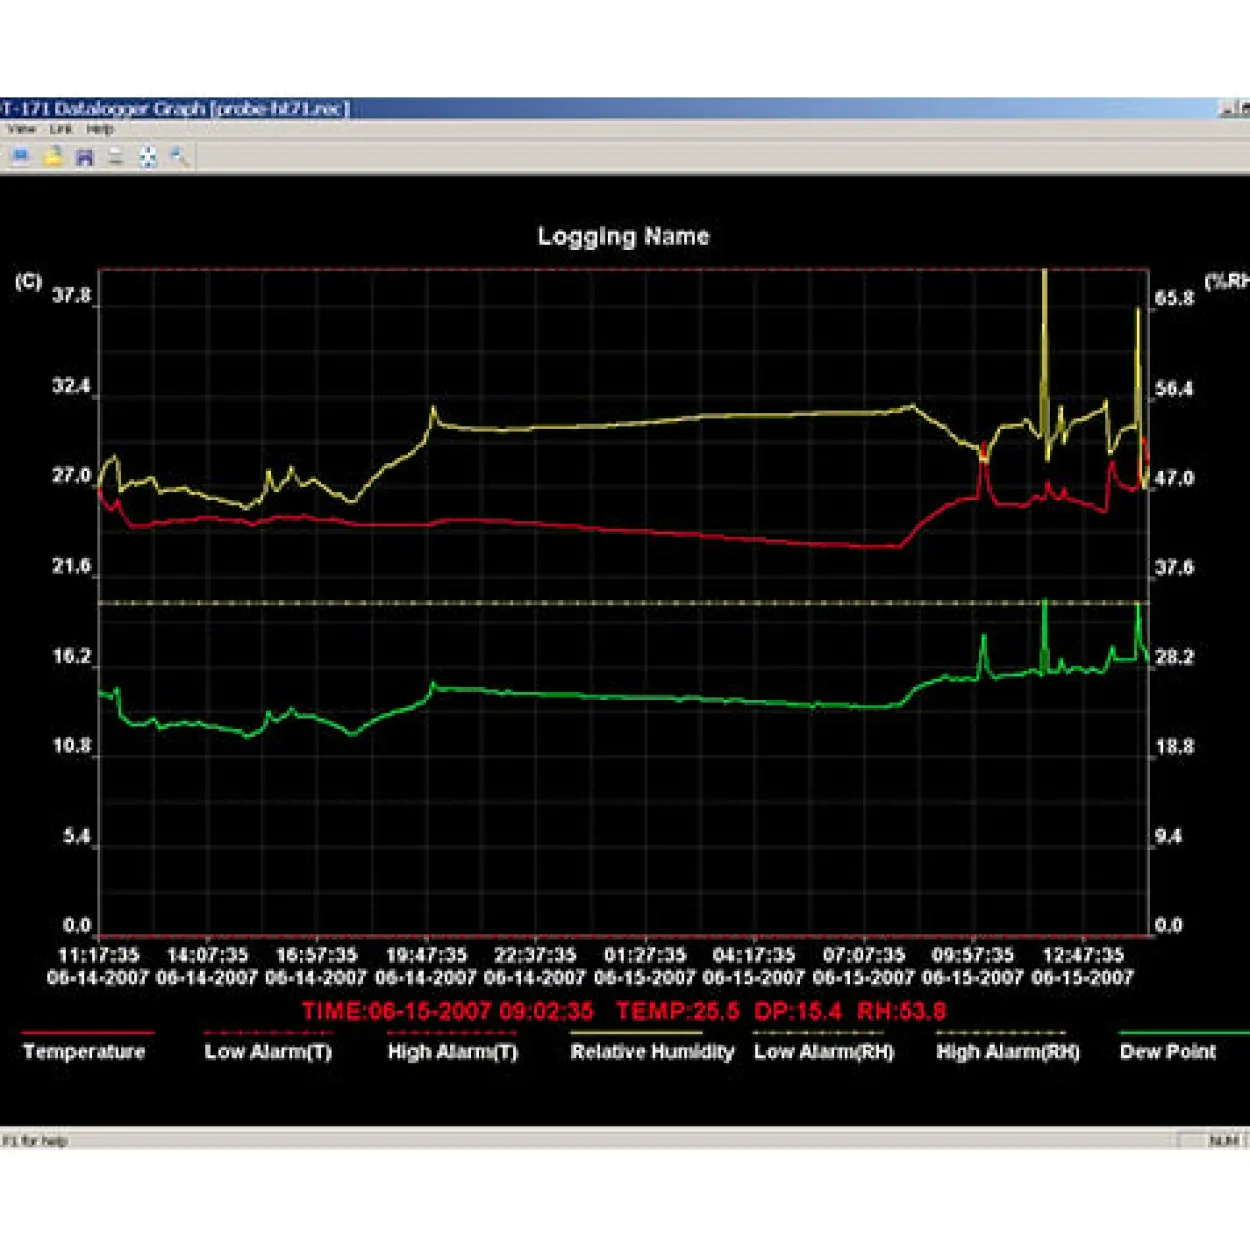The height and width of the screenshot is (1250, 1250).
Task: Click the NUM indicator in status bar
Action: (1224, 1140)
